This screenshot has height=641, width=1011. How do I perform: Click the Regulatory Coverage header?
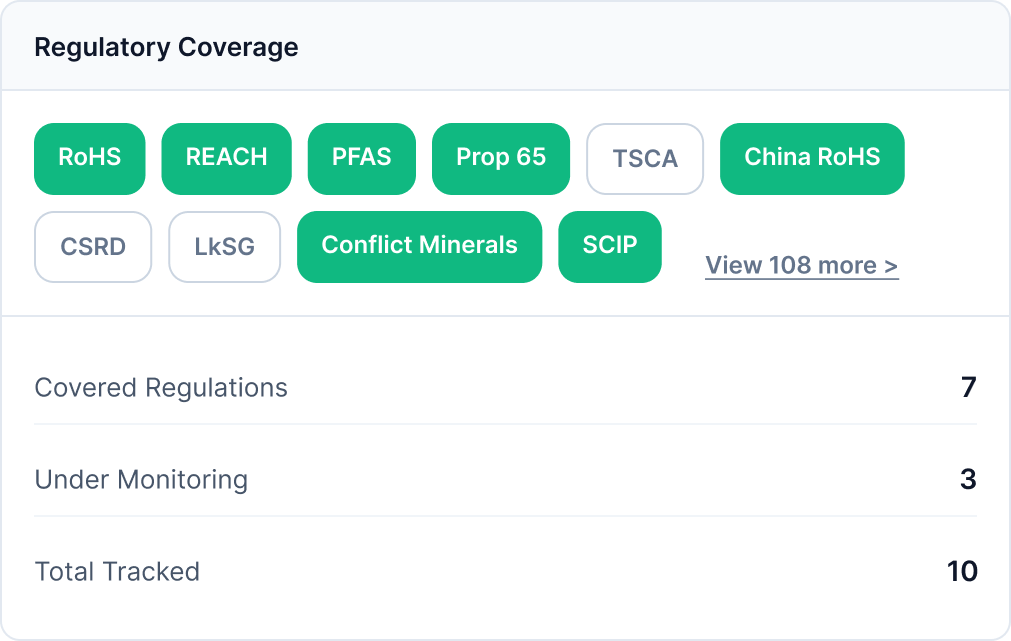click(166, 46)
